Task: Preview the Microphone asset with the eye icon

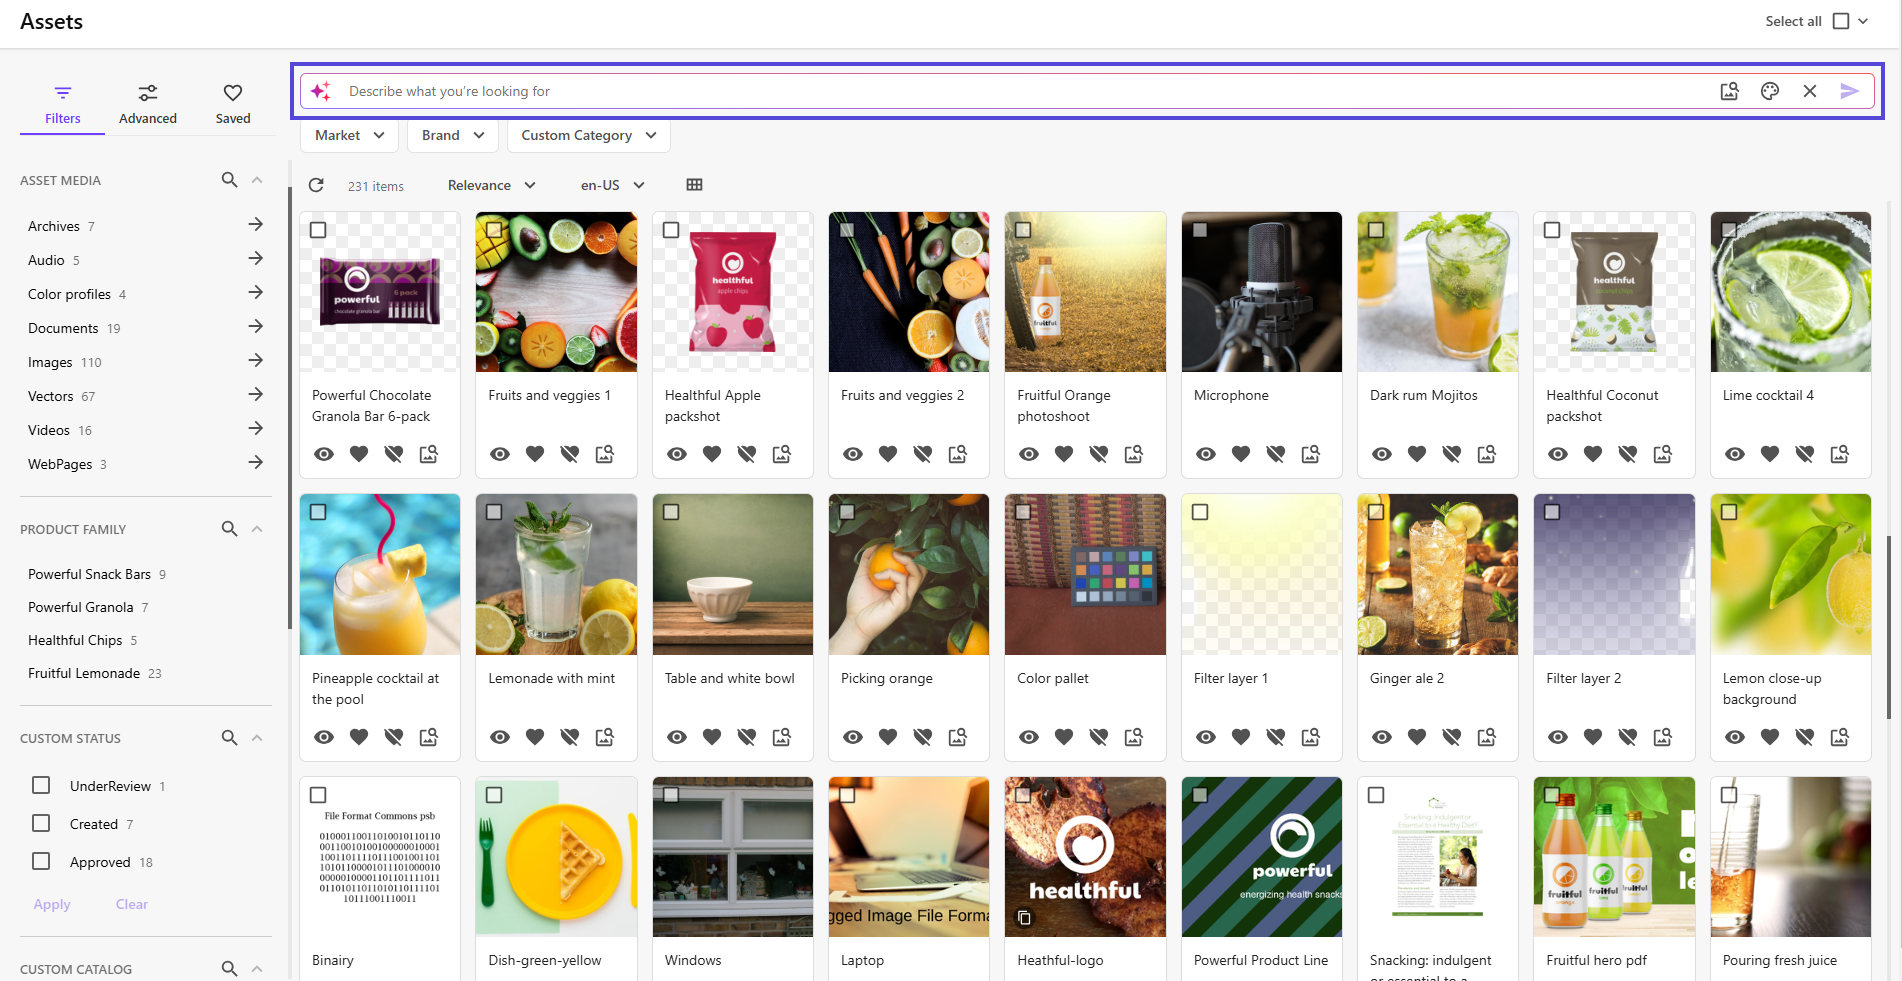Action: point(1205,453)
